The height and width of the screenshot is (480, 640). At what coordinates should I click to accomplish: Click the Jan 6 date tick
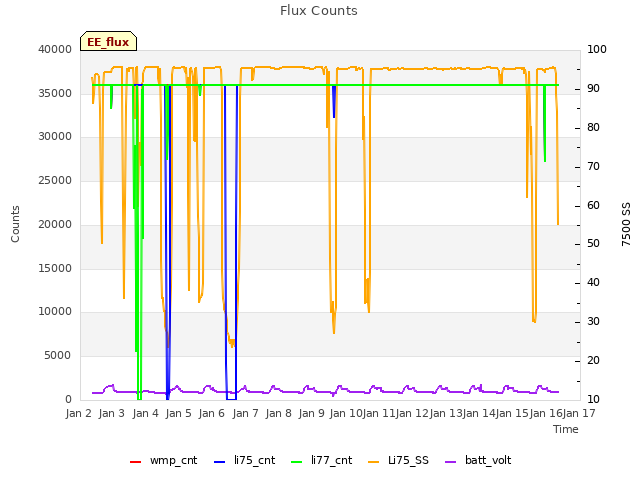(x=211, y=413)
